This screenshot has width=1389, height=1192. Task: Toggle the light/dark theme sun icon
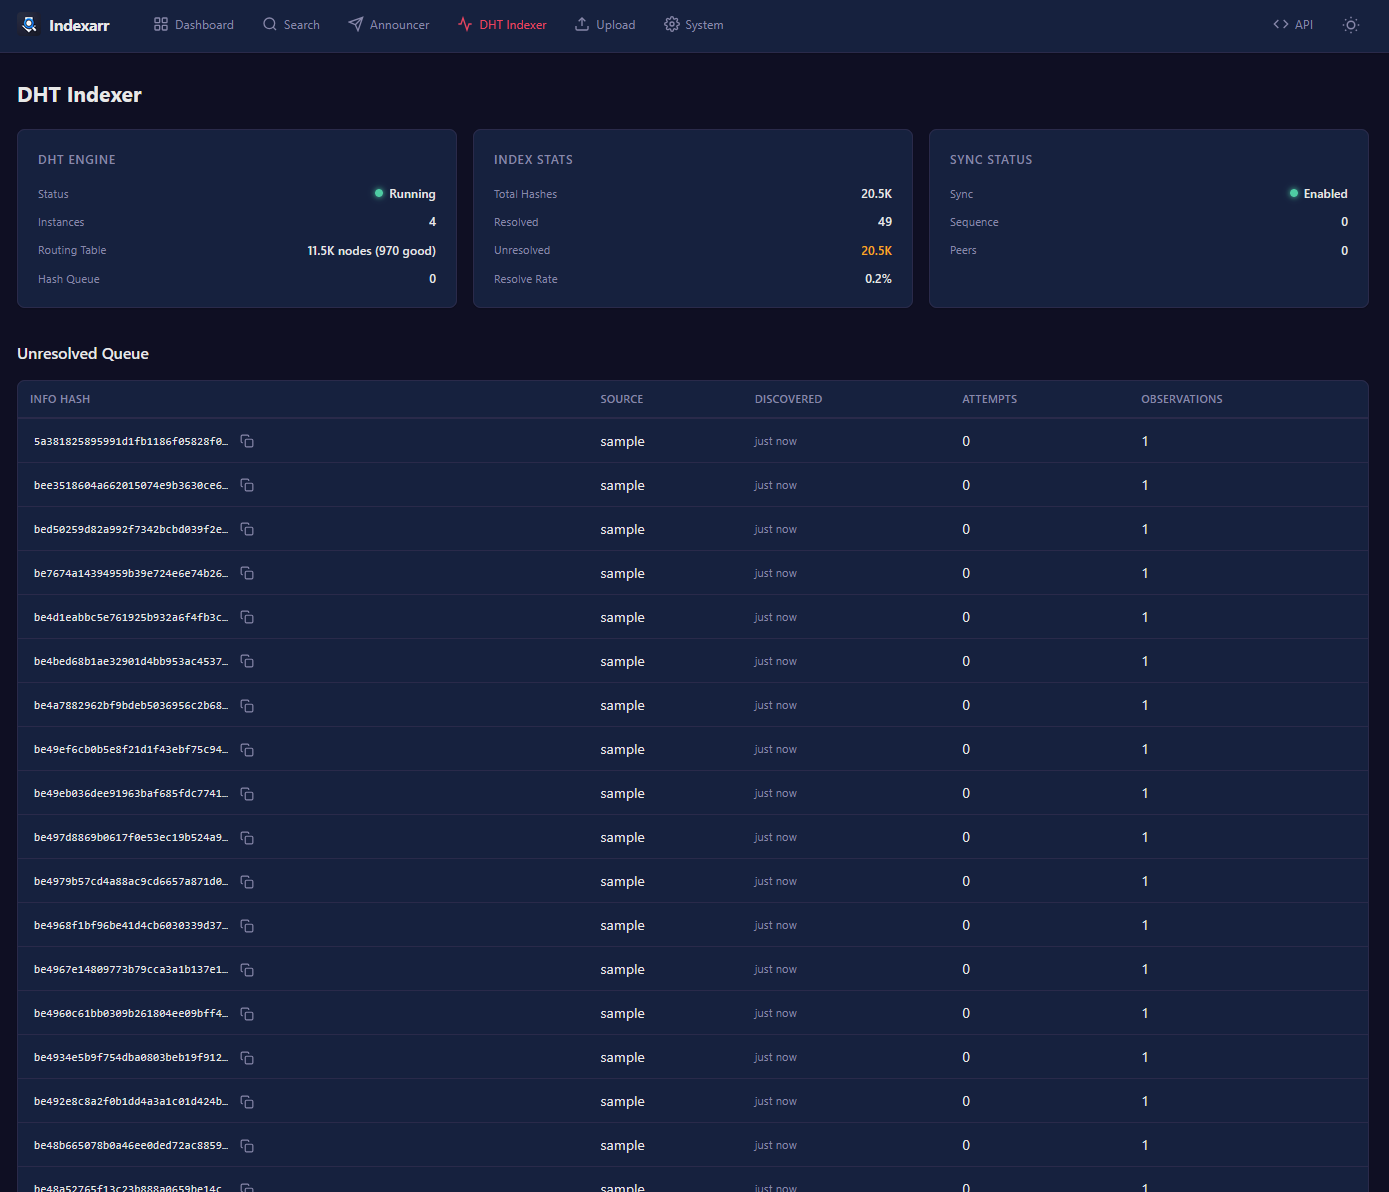coord(1350,25)
